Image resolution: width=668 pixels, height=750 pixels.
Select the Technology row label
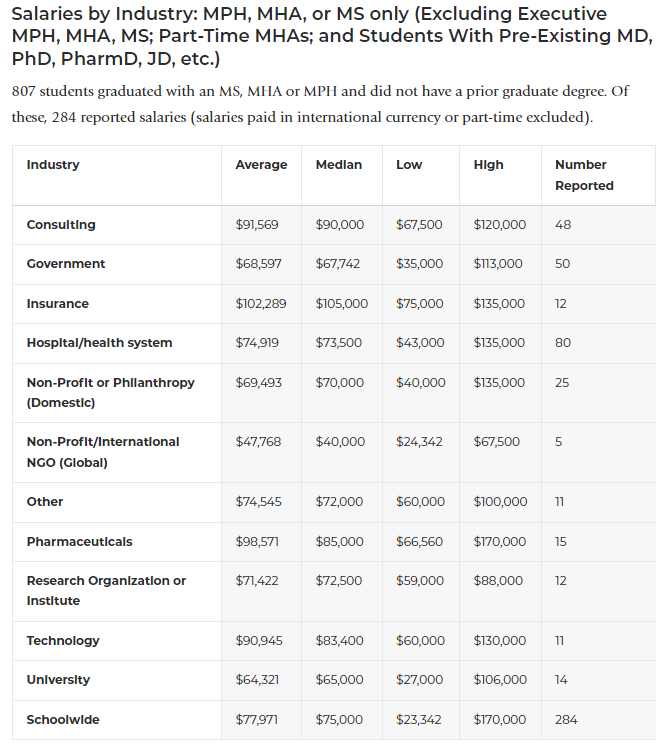pyautogui.click(x=63, y=641)
